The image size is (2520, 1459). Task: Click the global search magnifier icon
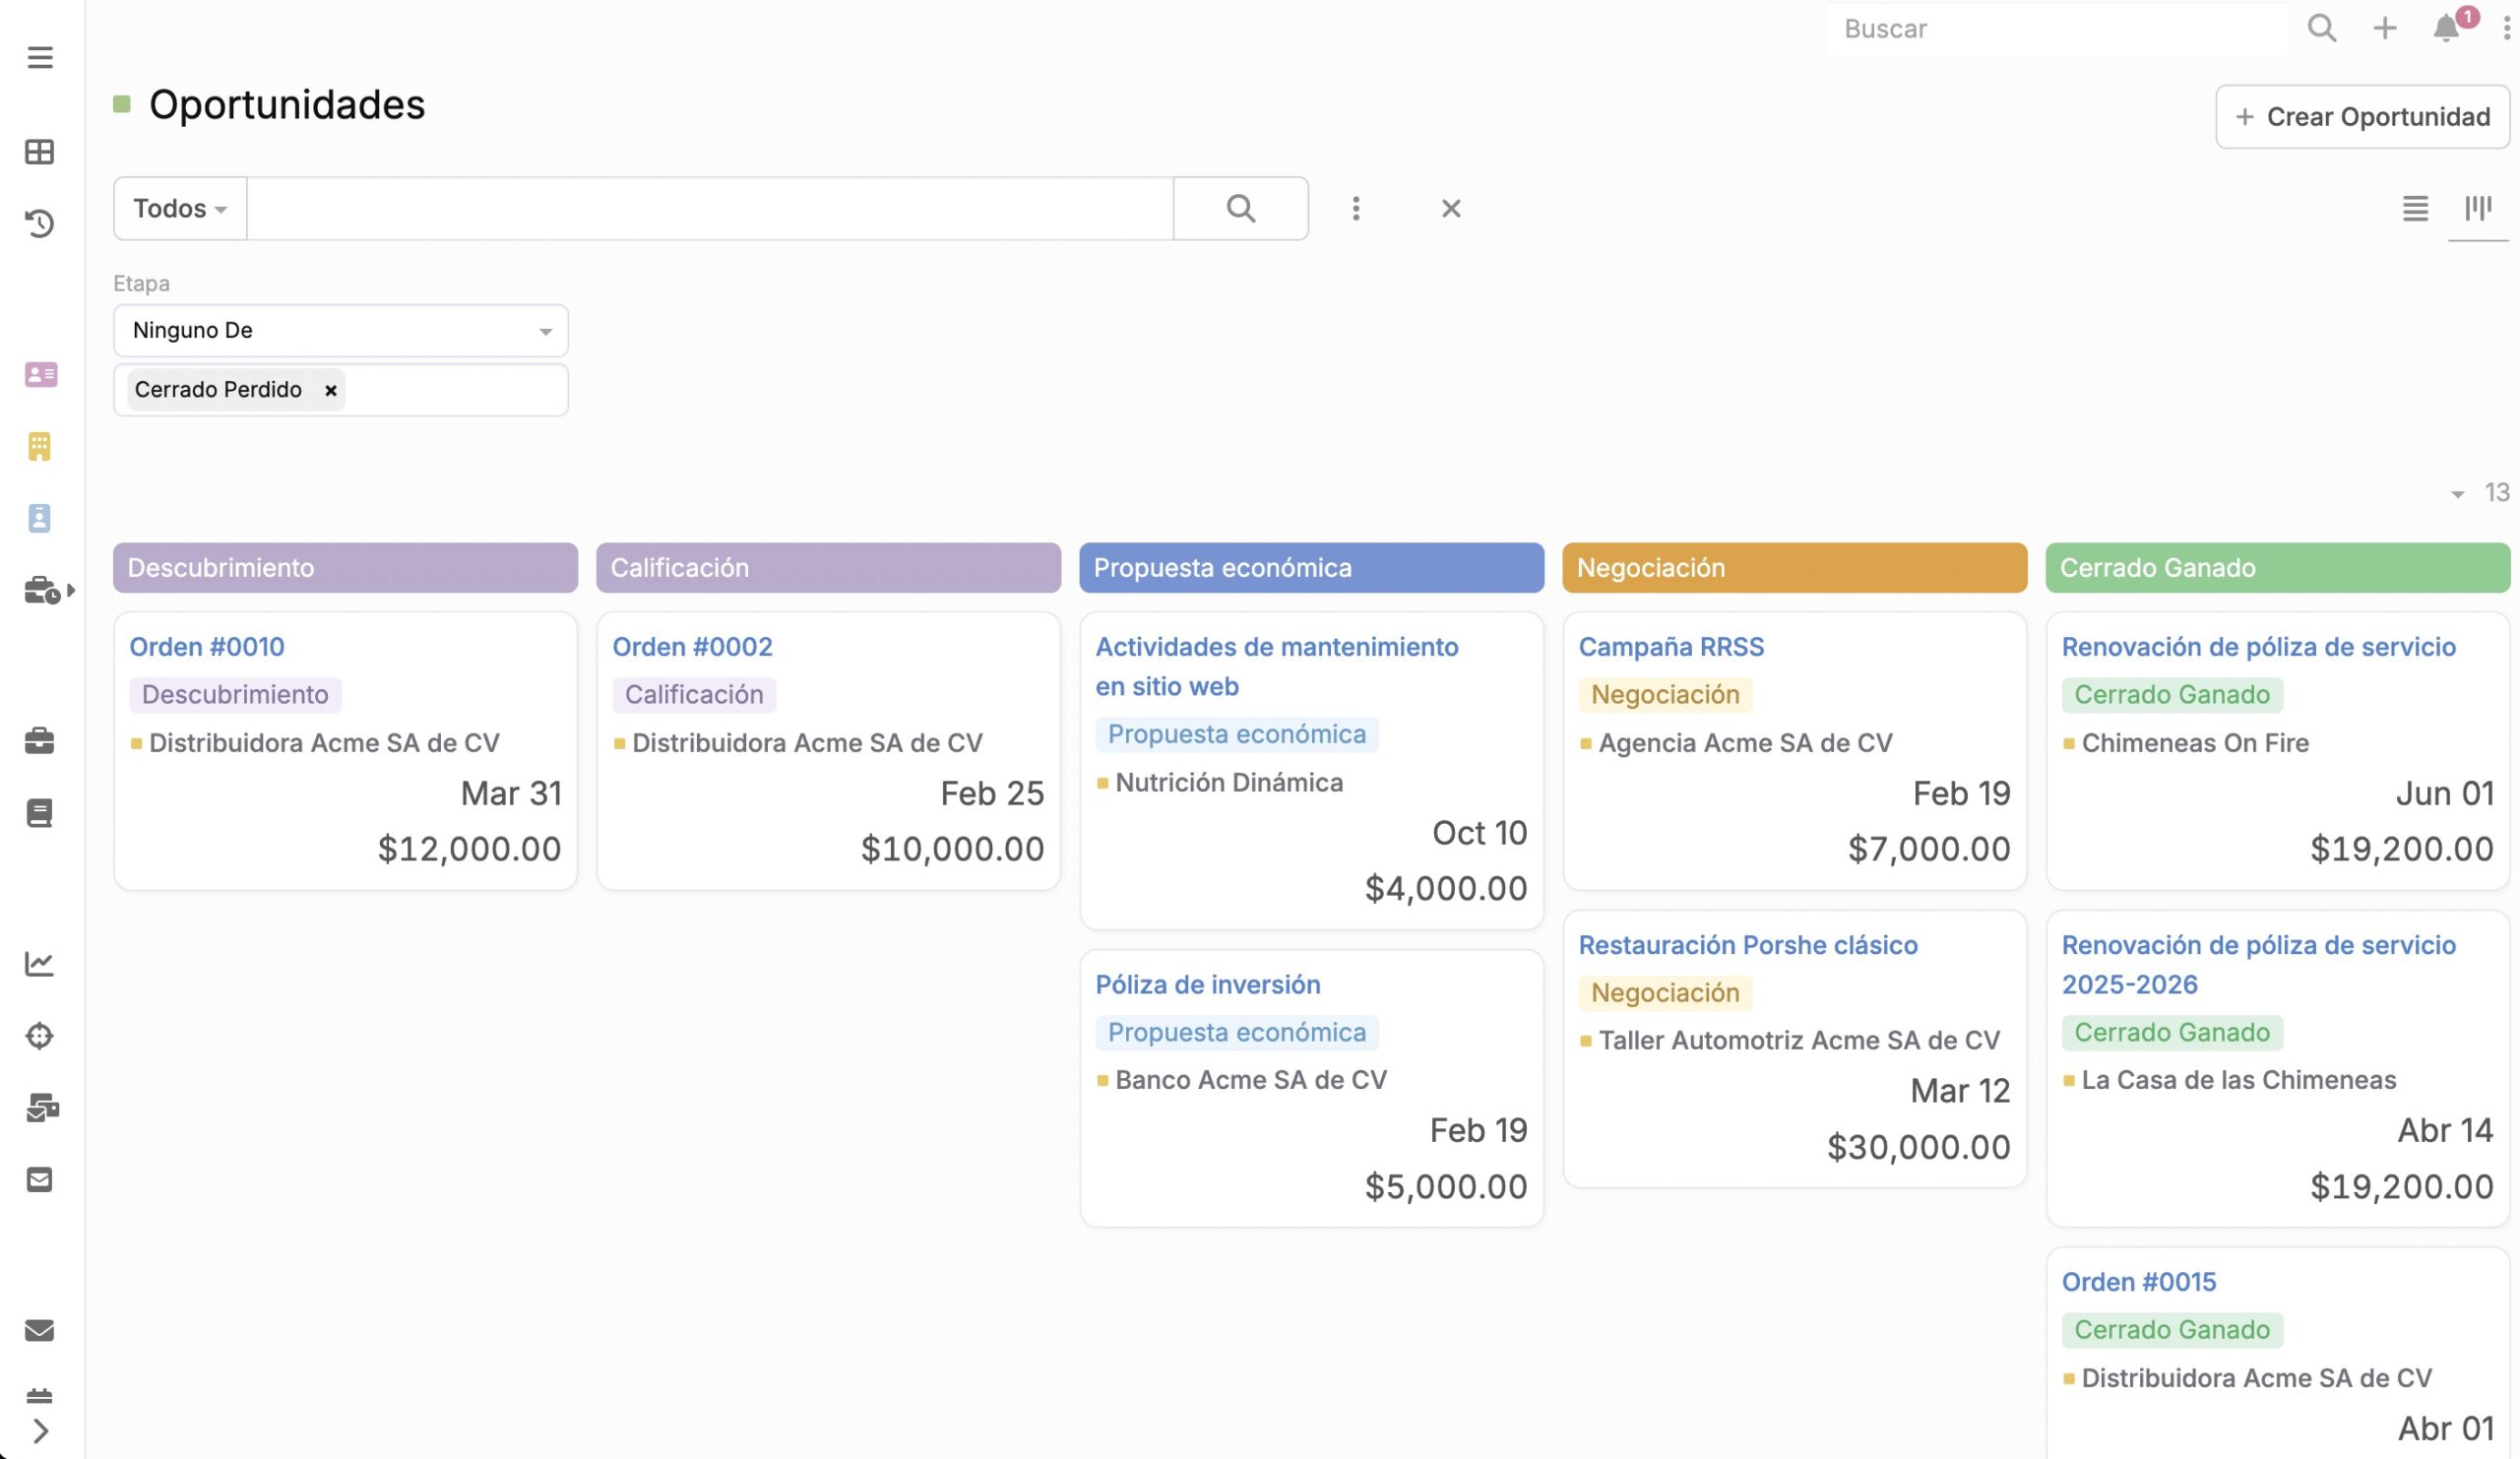coord(2321,28)
